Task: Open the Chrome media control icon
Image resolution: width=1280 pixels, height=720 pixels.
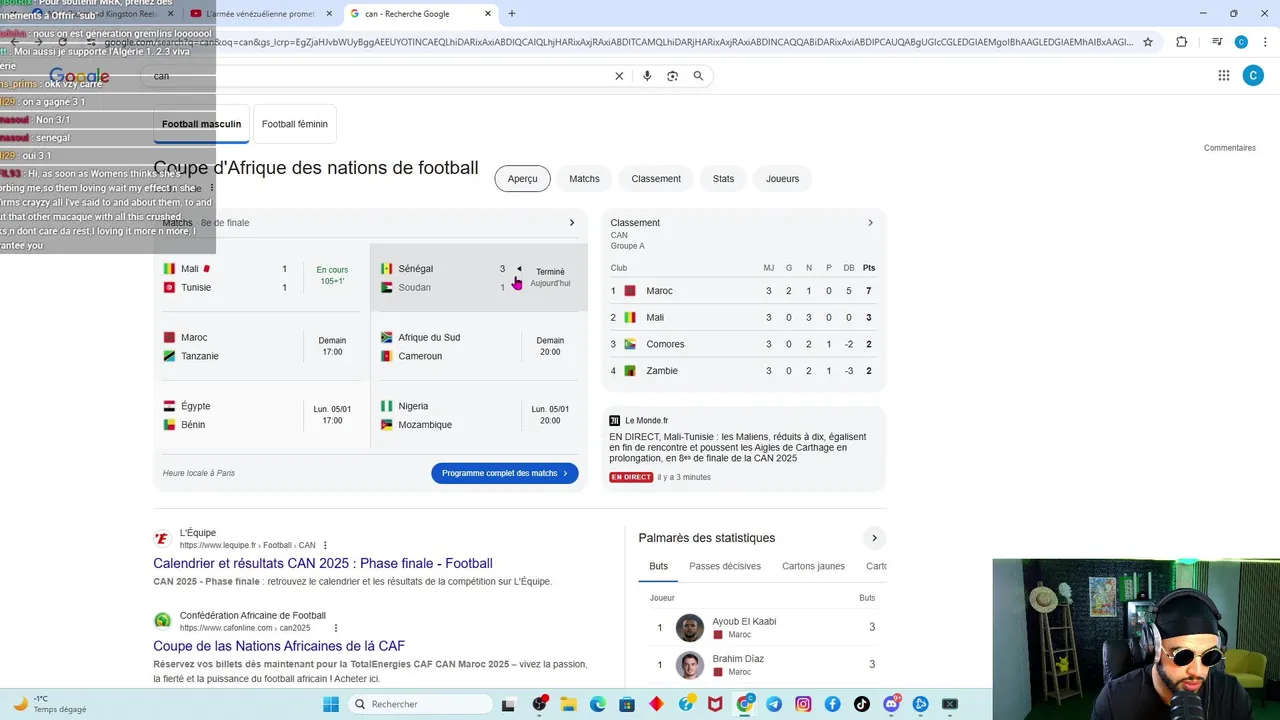Action: point(1217,42)
